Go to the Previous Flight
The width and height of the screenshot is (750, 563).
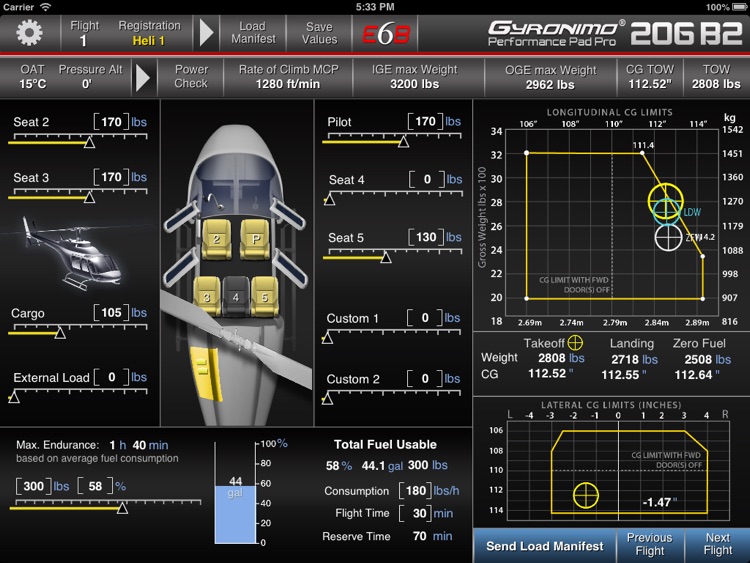tap(650, 544)
